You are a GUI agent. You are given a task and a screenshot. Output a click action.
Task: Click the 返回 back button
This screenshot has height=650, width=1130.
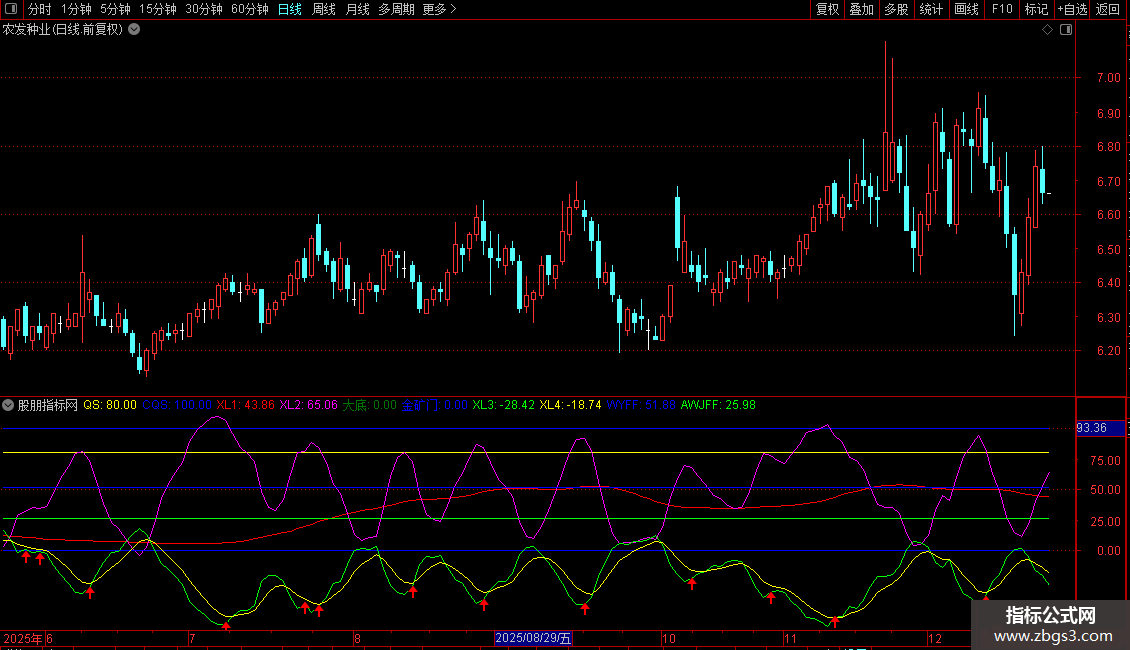1108,10
